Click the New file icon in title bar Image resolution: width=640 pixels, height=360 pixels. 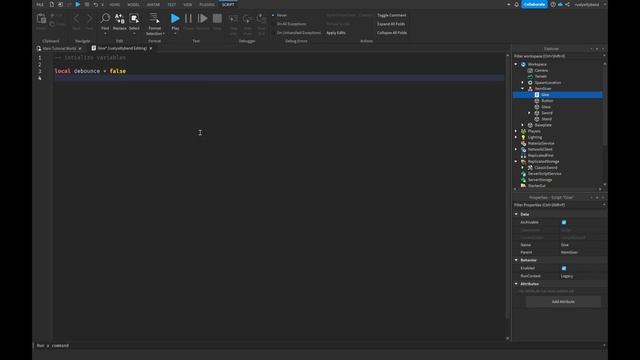[51, 4]
